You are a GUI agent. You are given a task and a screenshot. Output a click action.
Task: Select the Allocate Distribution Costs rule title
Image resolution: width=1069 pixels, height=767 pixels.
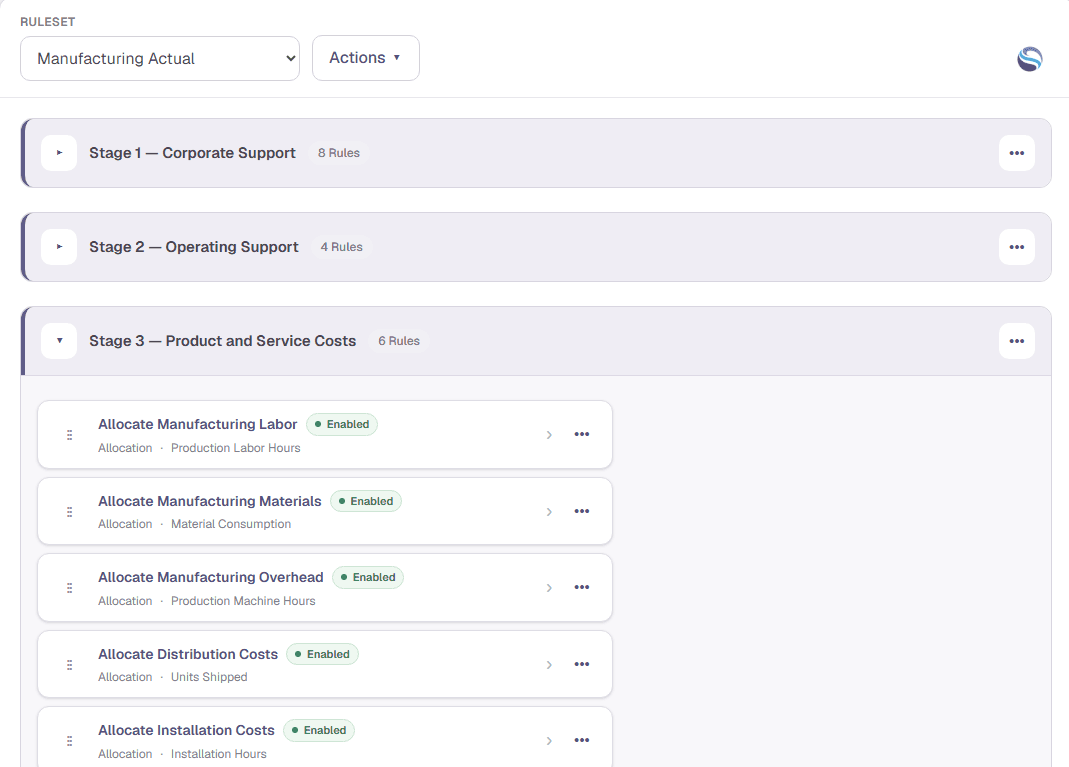[x=188, y=655]
